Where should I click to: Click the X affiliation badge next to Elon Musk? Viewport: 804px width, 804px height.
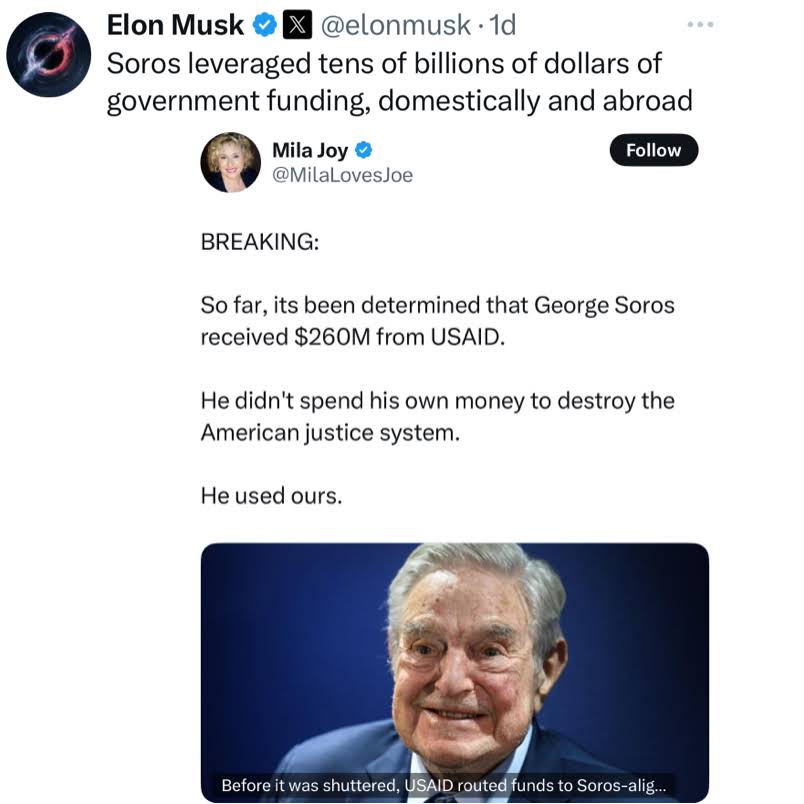point(294,24)
